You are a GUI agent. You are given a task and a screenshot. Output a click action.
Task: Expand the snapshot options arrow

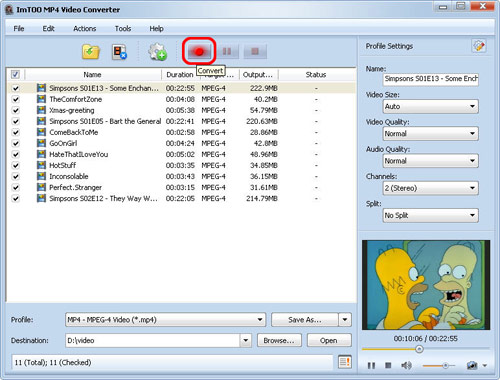(x=485, y=366)
